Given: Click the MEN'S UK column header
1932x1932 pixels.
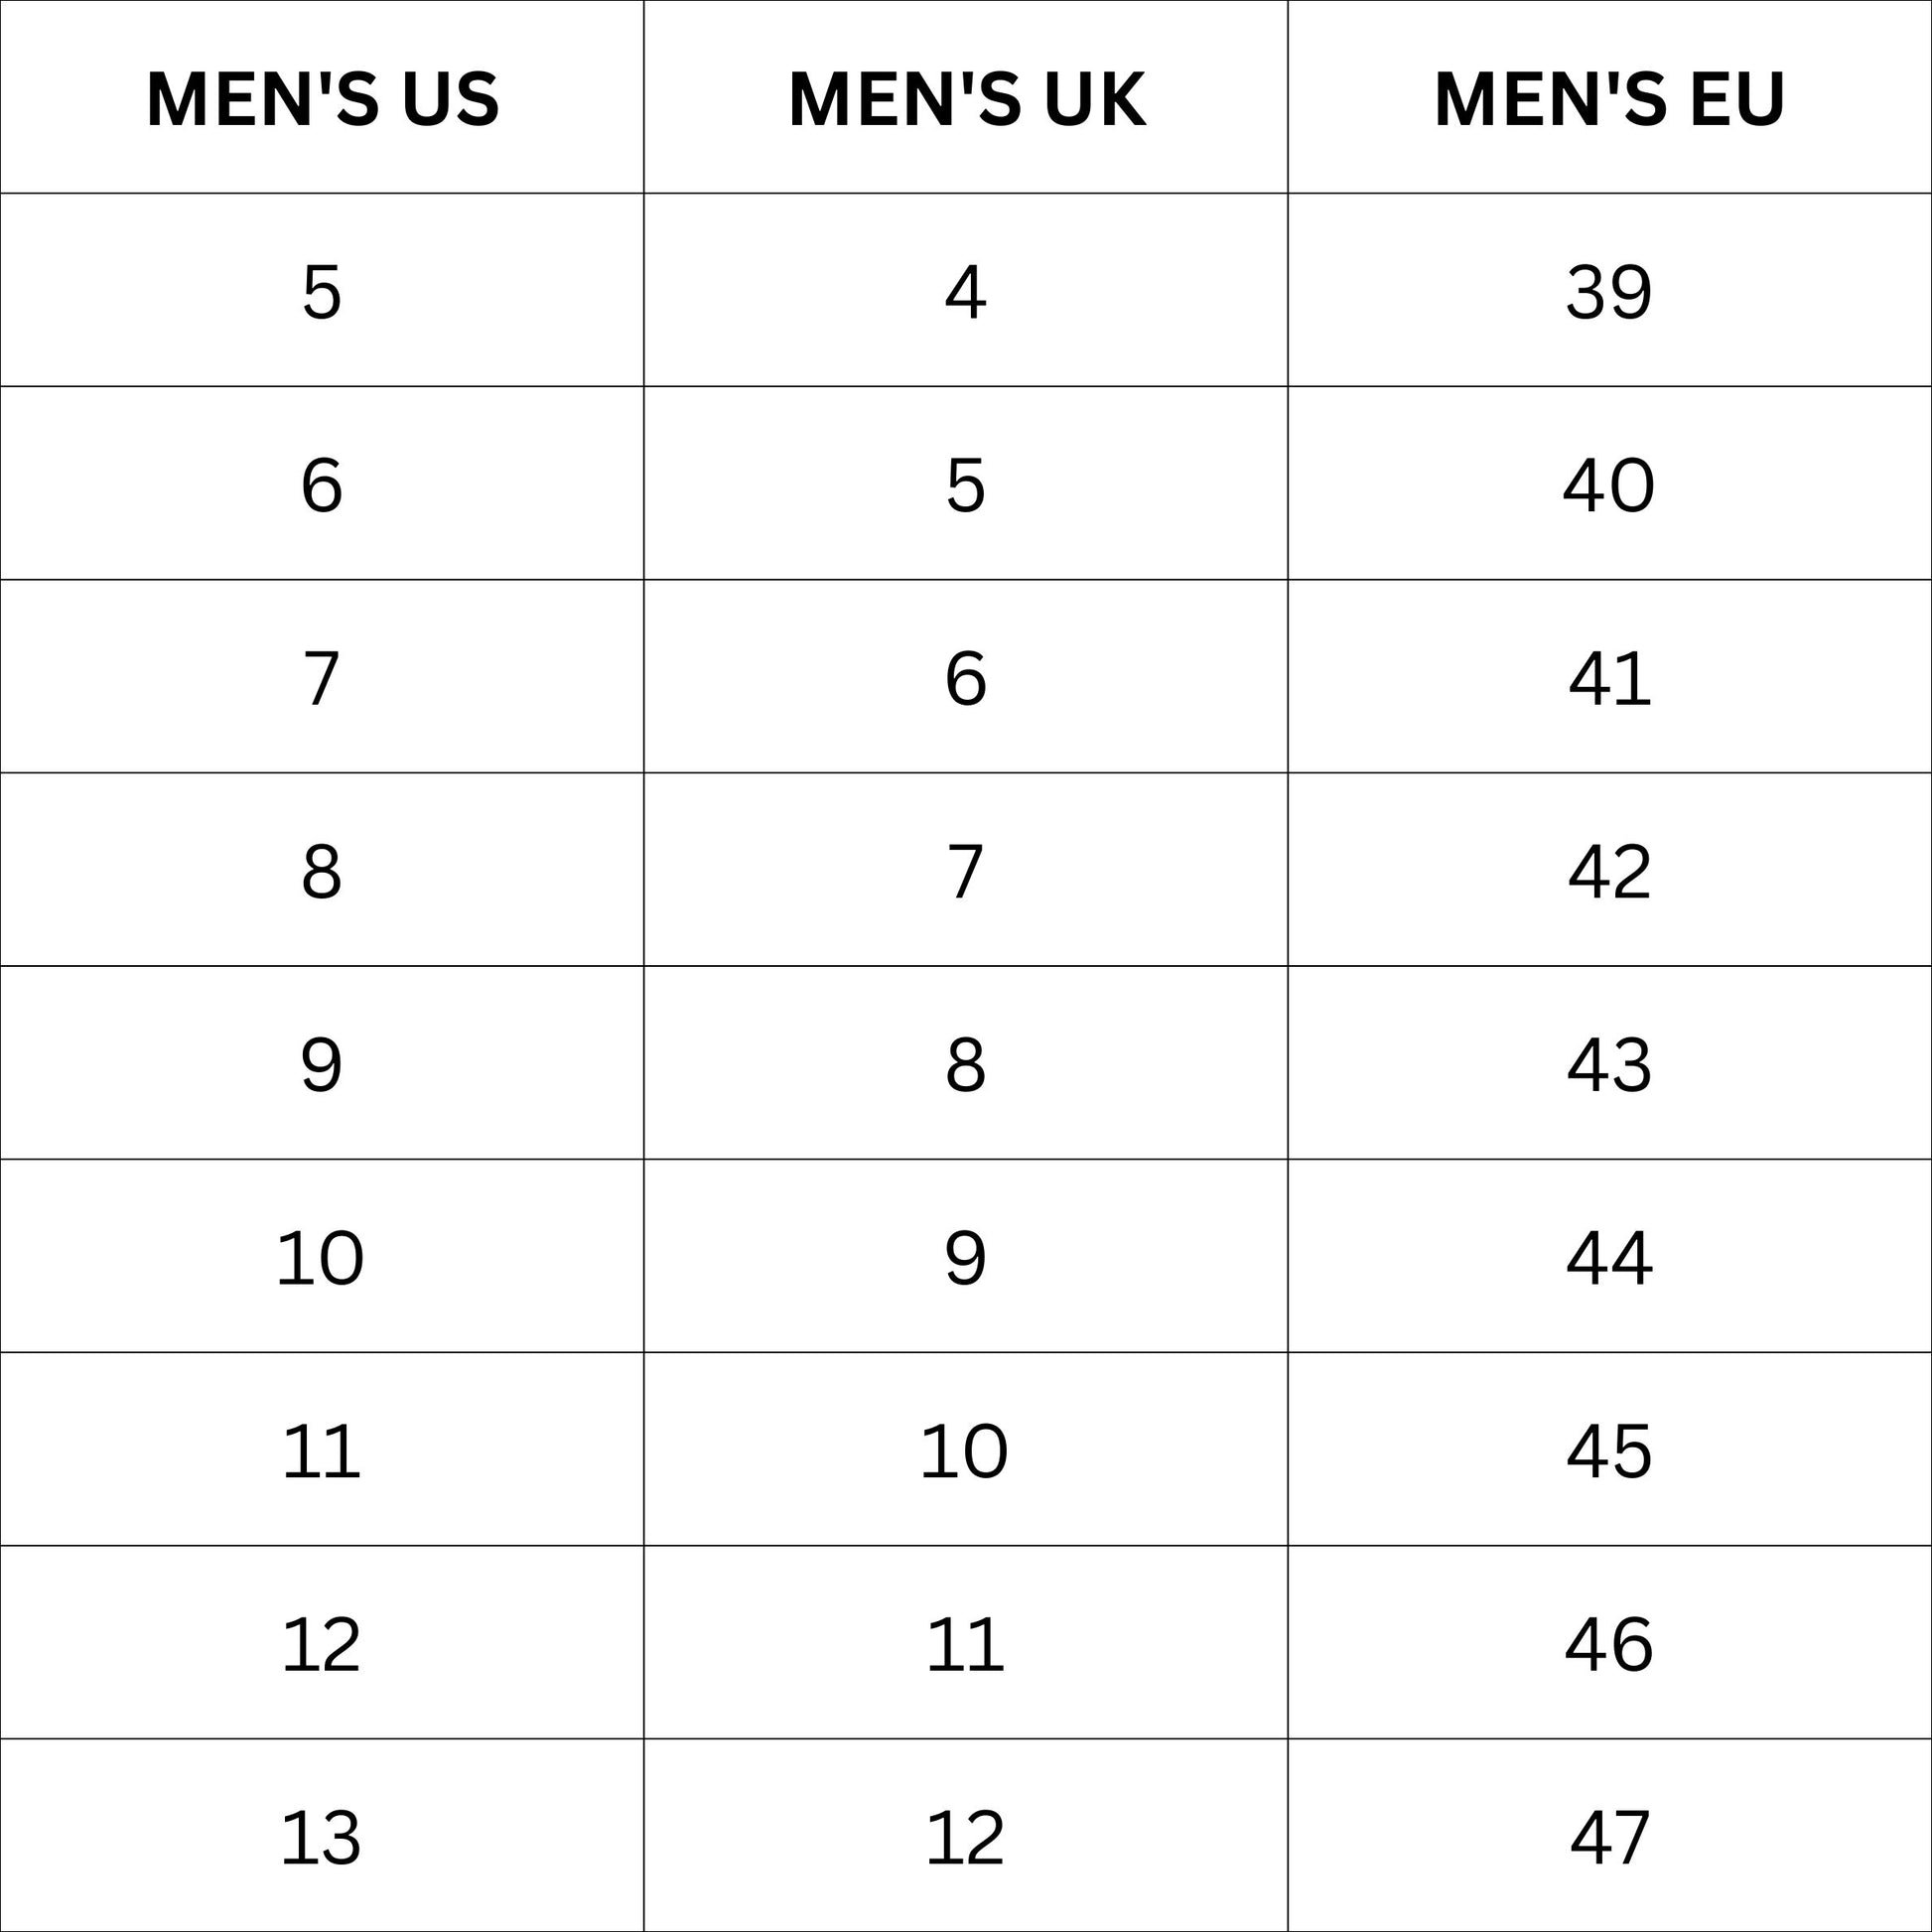Looking at the screenshot, I should pyautogui.click(x=966, y=99).
